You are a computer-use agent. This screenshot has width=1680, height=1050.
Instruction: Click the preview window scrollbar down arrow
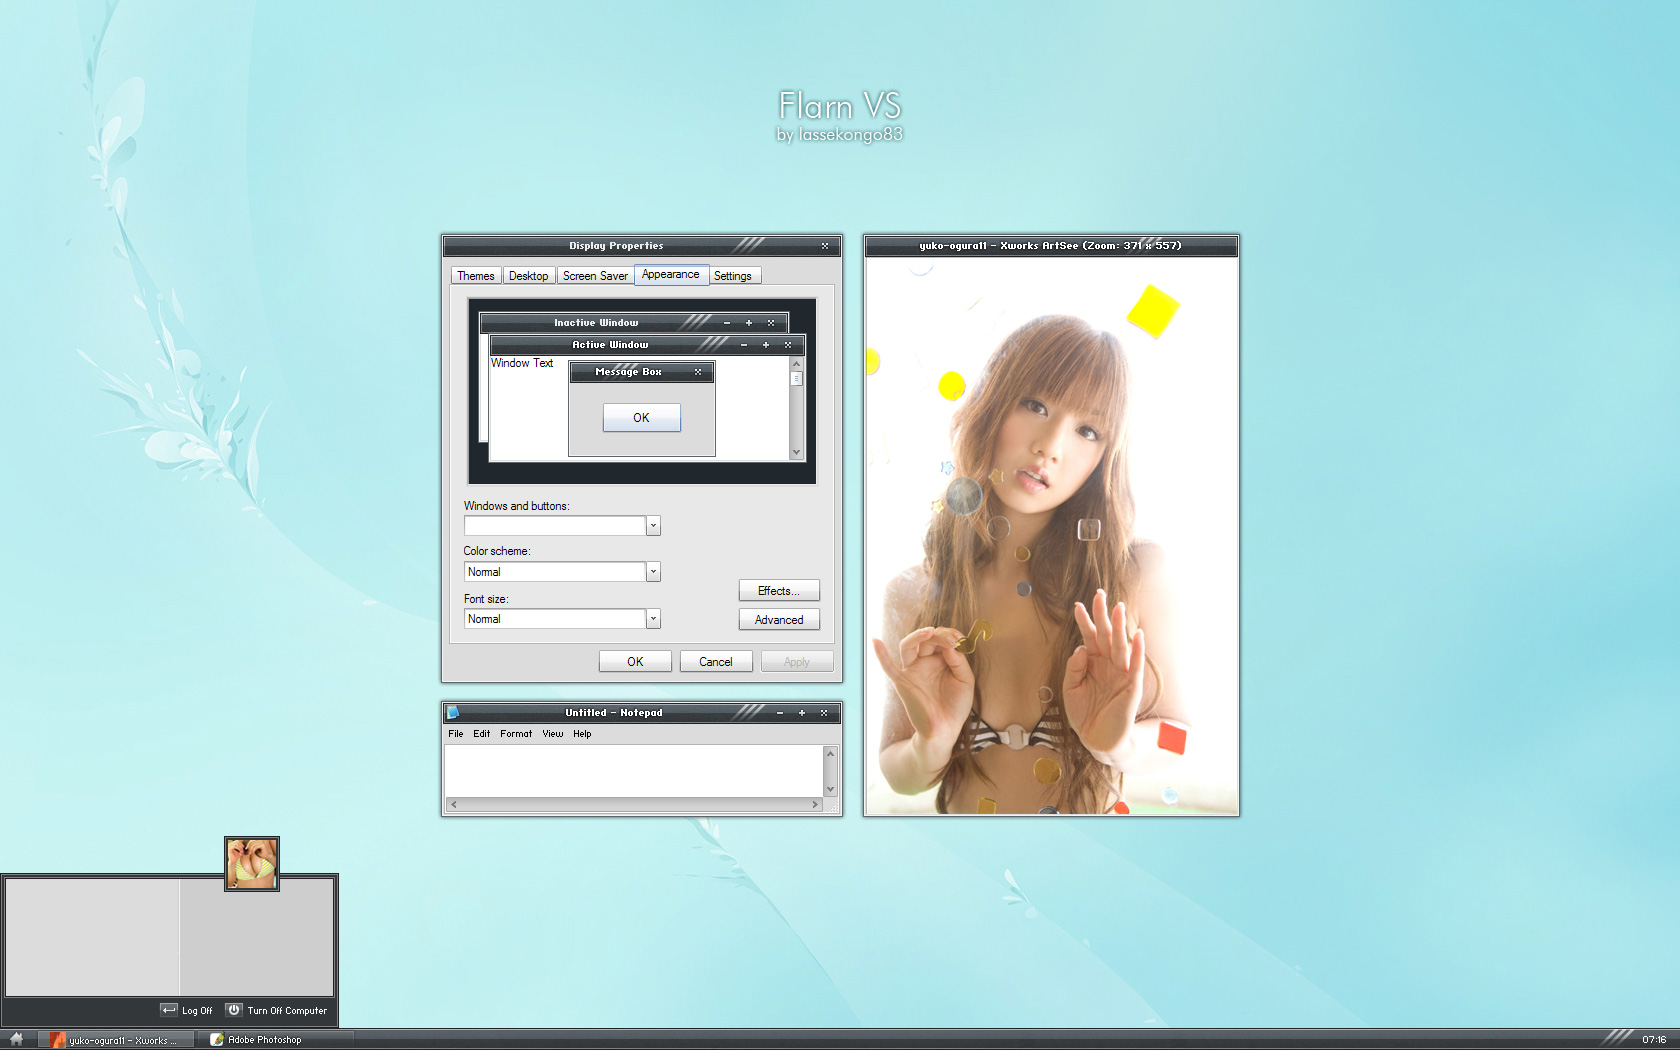click(x=797, y=452)
